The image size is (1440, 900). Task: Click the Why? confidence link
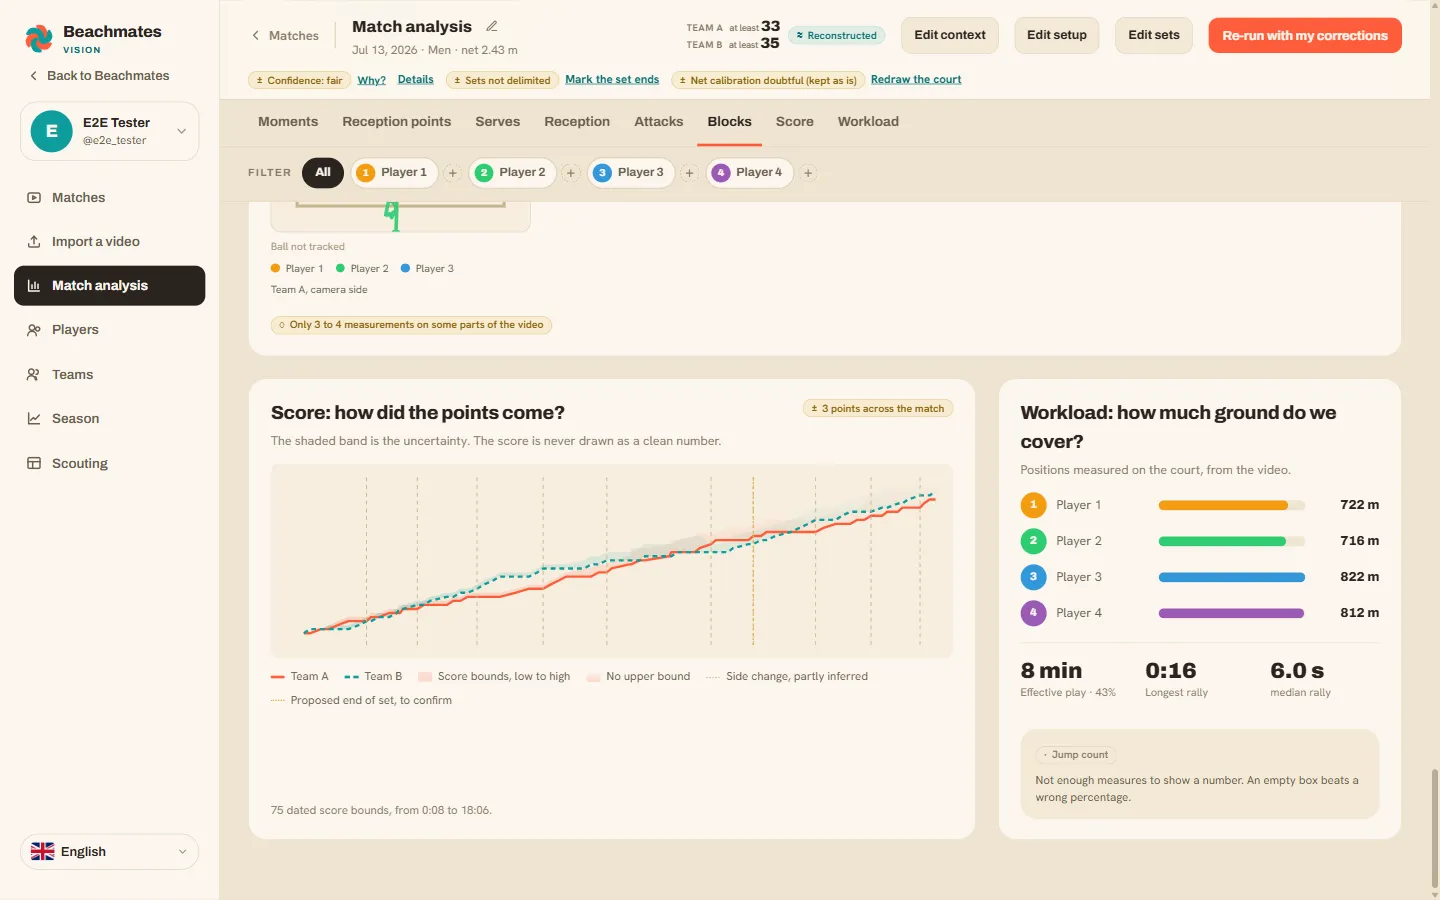(x=372, y=80)
